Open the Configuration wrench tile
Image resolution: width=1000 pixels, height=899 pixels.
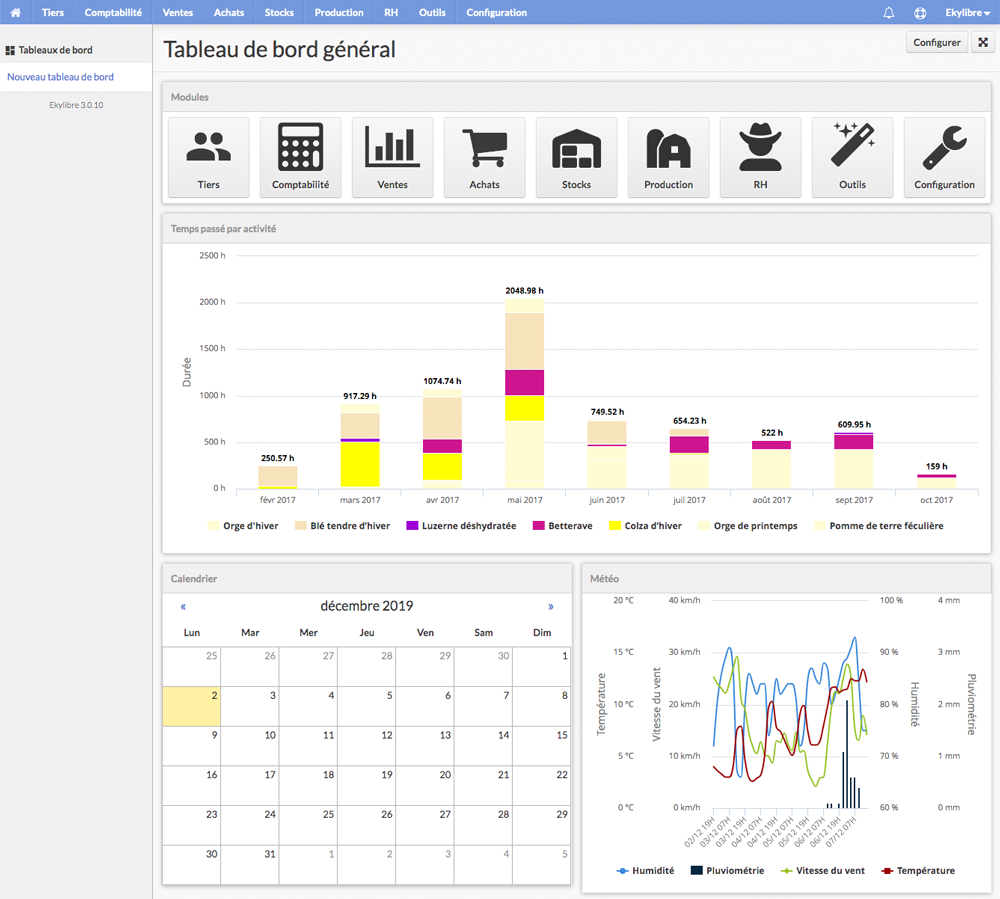(x=945, y=157)
